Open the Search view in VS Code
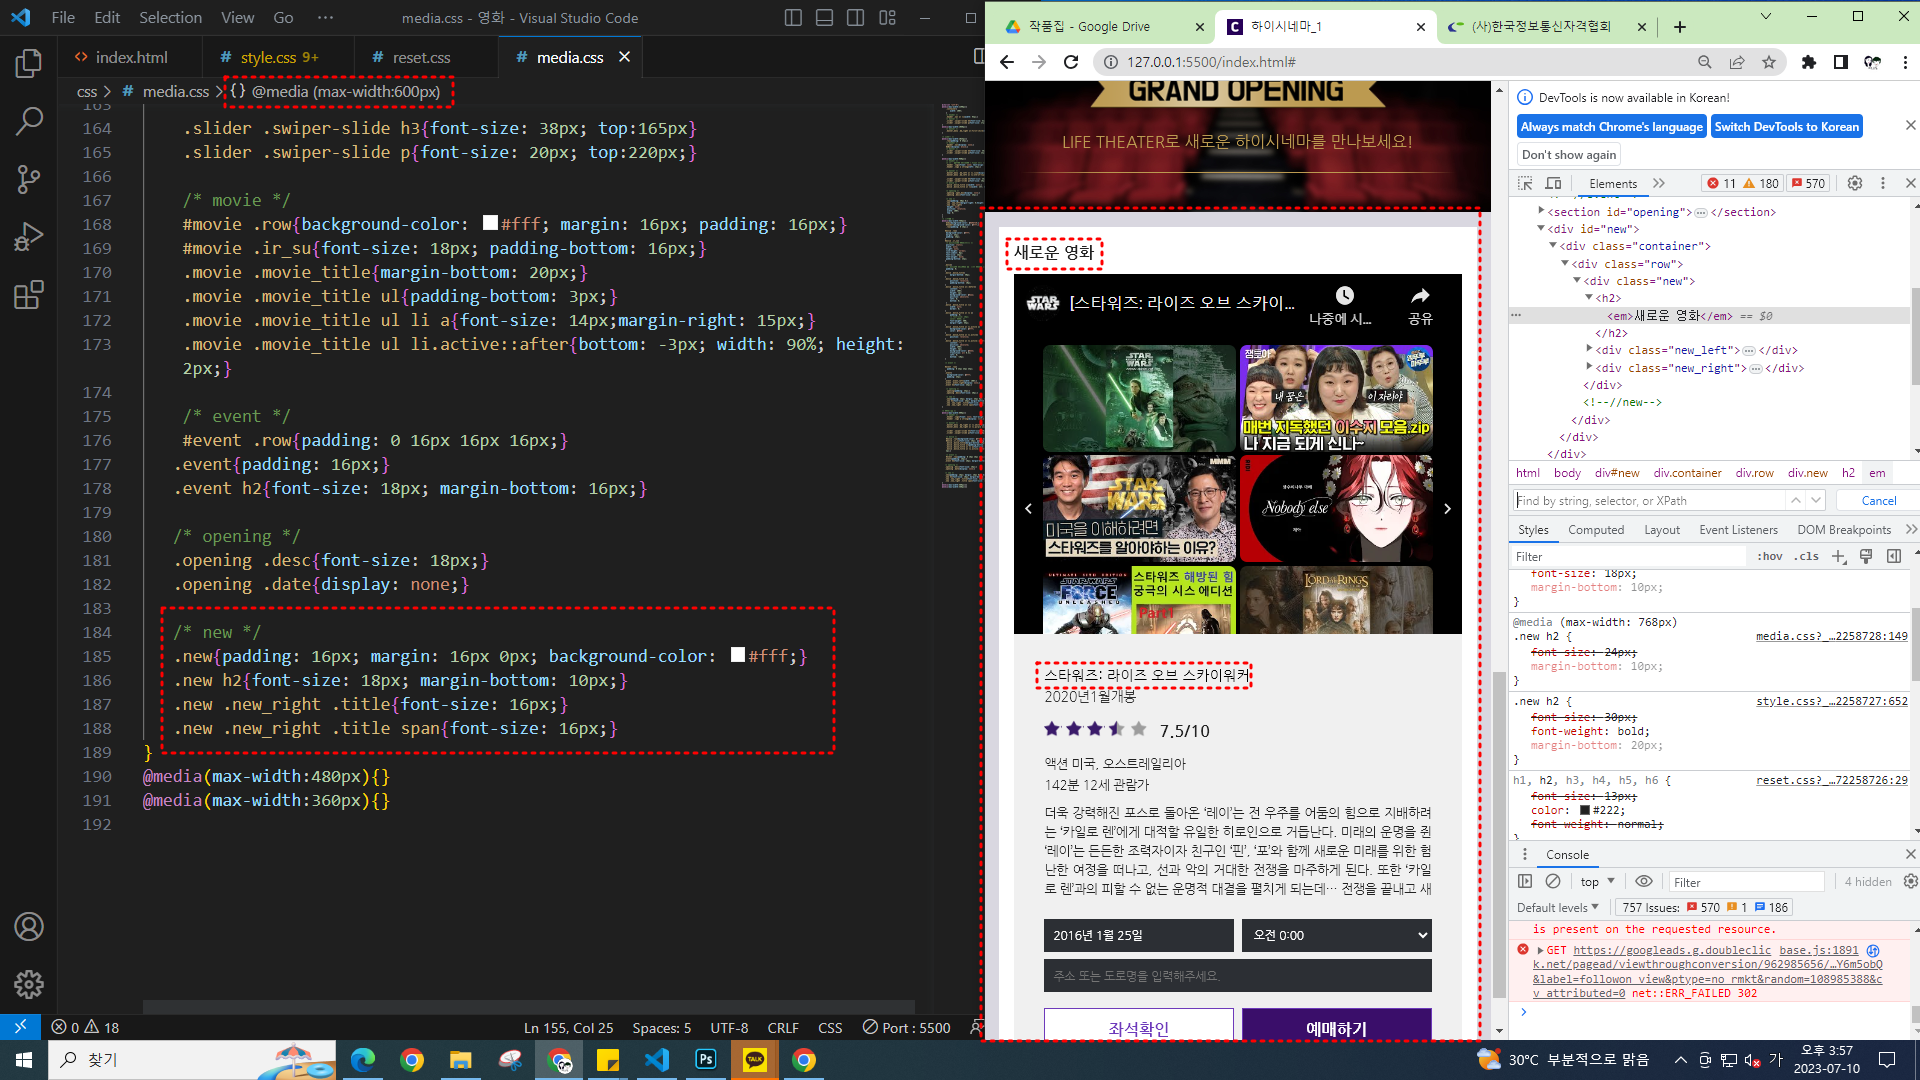 [29, 121]
